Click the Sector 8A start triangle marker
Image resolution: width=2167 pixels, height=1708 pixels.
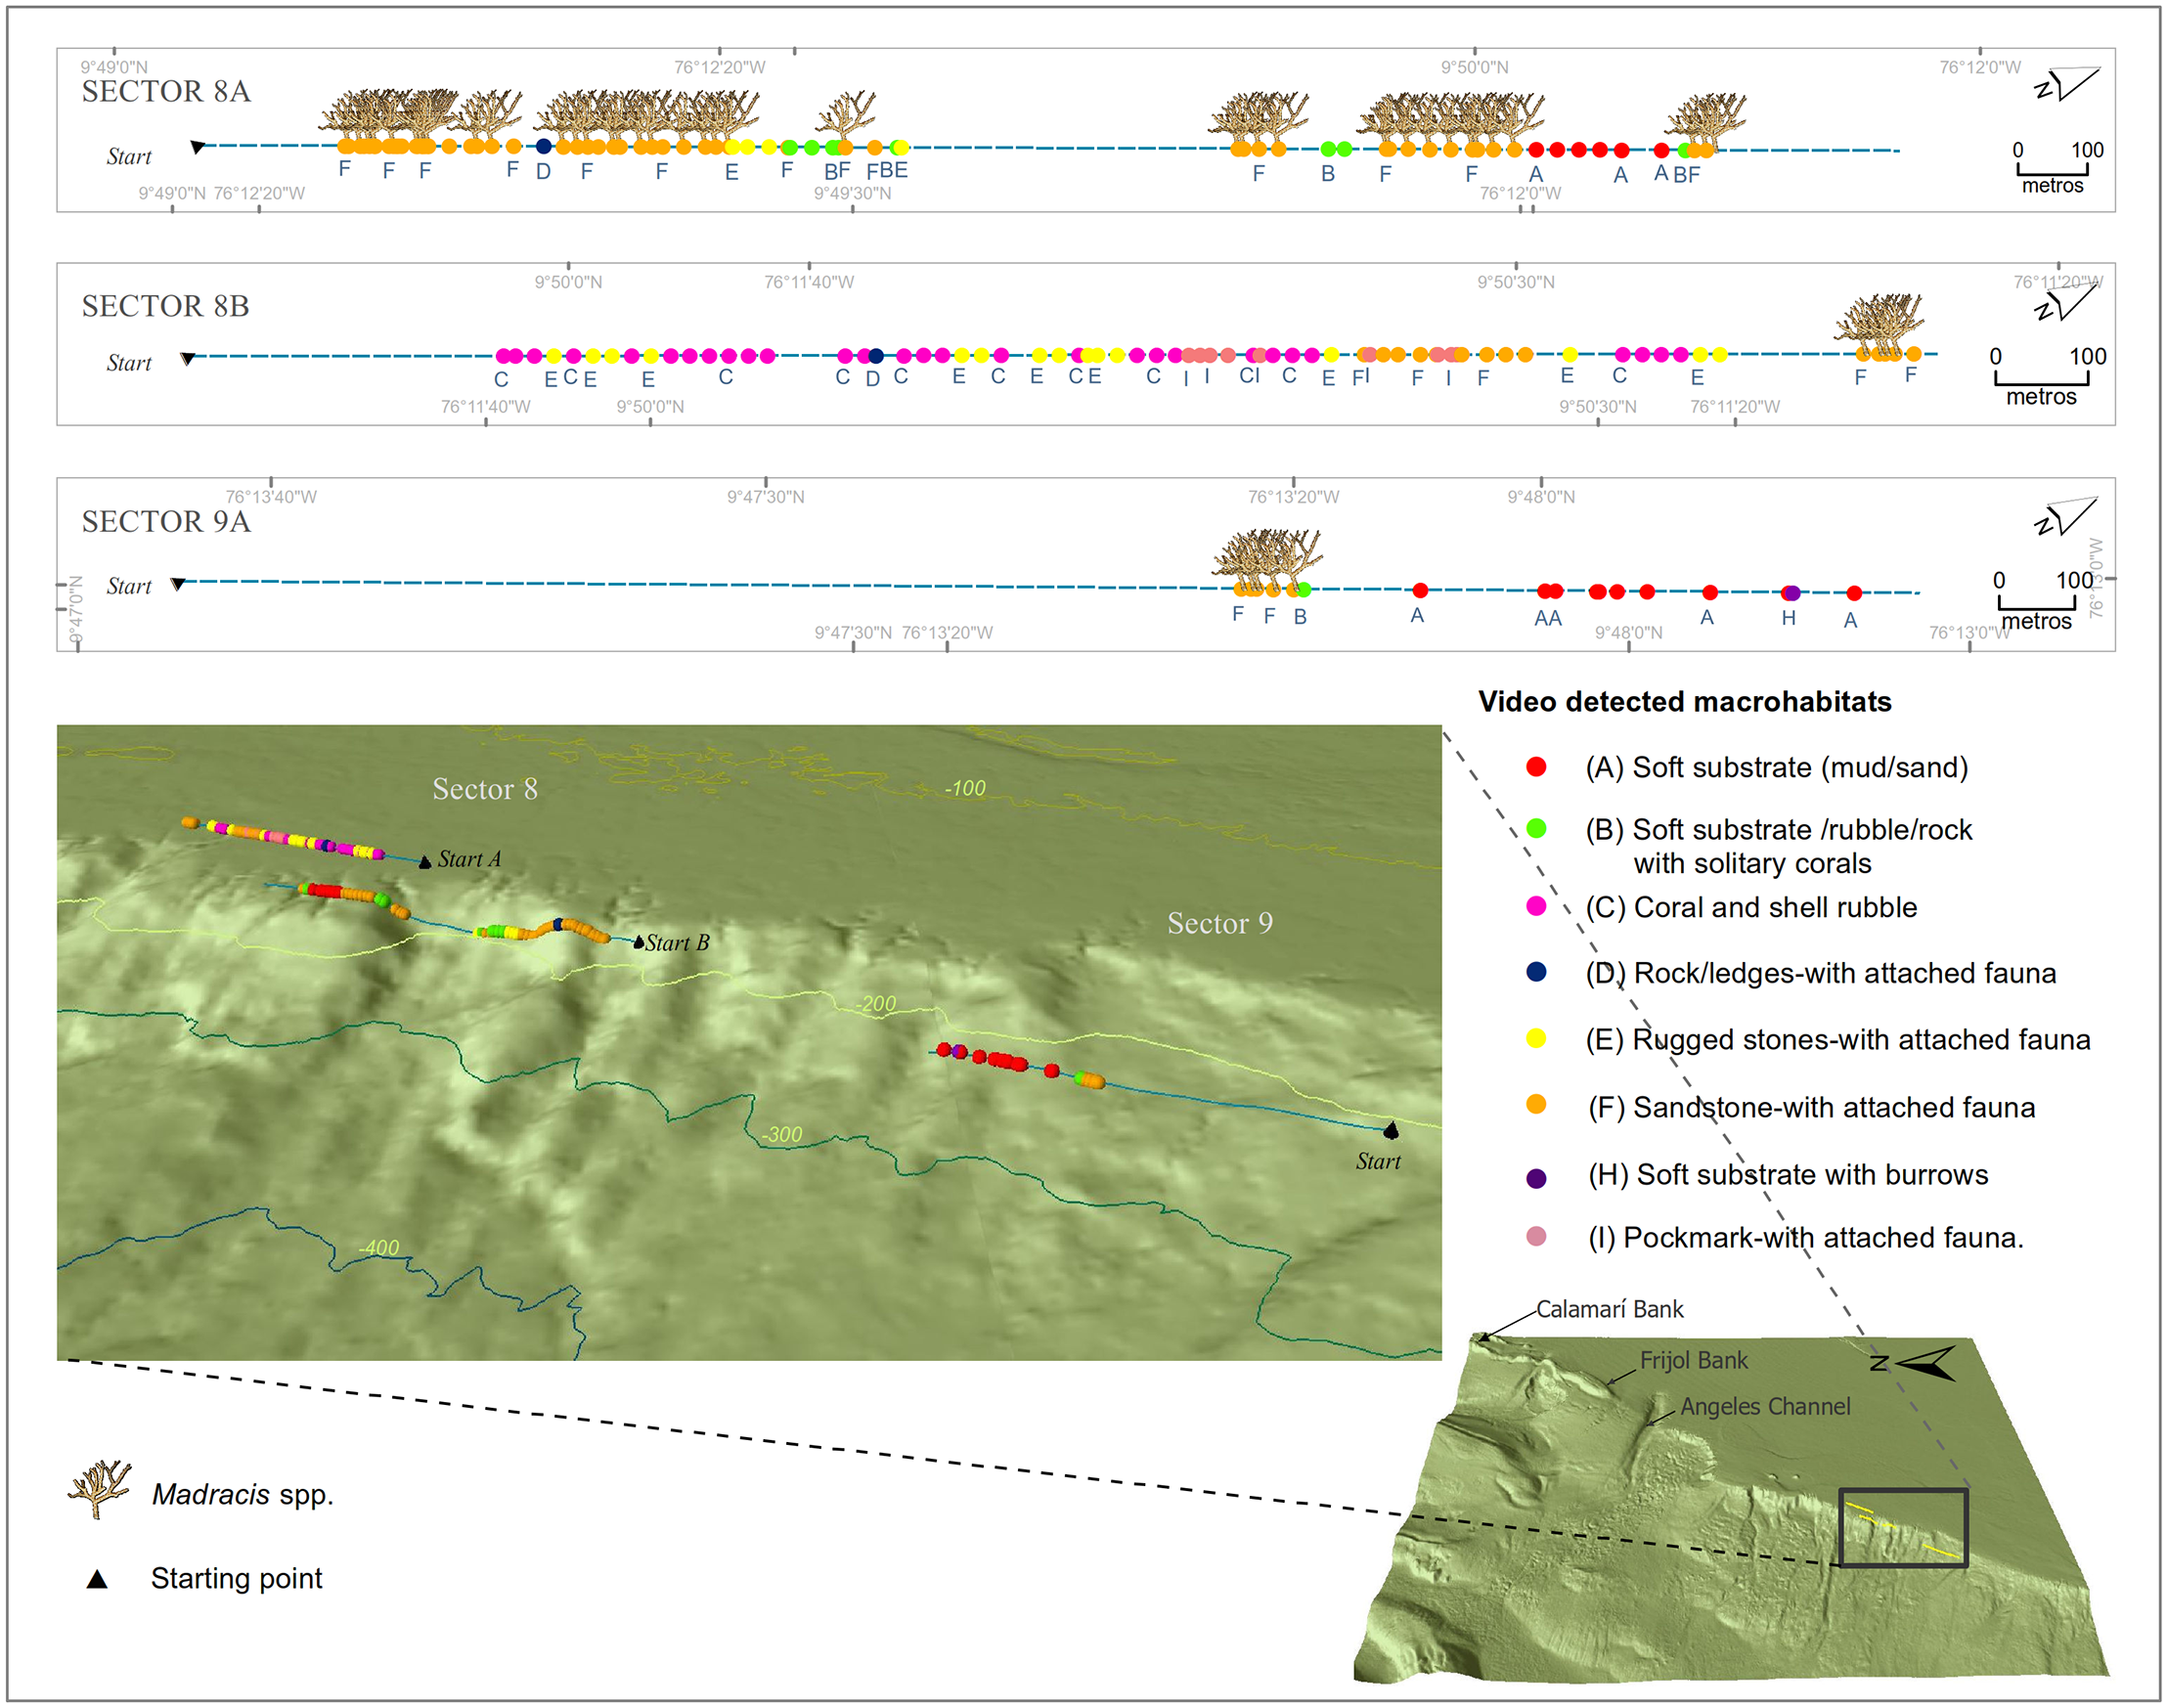[x=198, y=147]
